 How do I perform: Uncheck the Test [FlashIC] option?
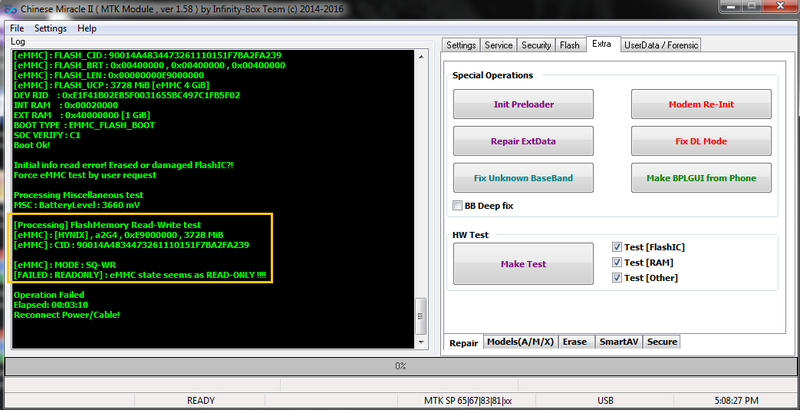point(617,247)
